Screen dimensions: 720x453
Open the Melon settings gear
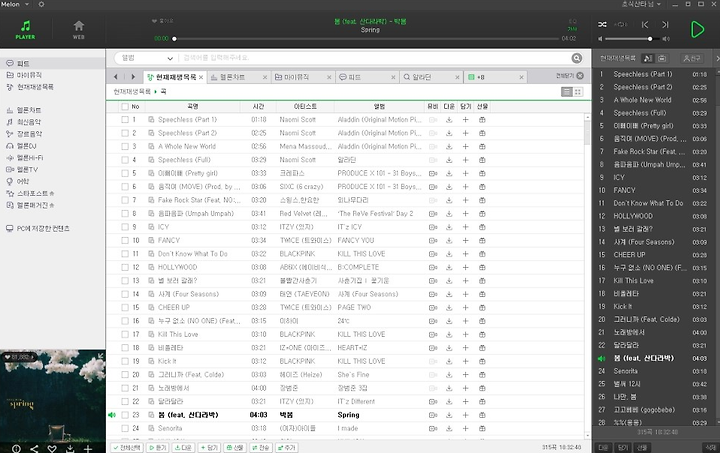point(41,4)
